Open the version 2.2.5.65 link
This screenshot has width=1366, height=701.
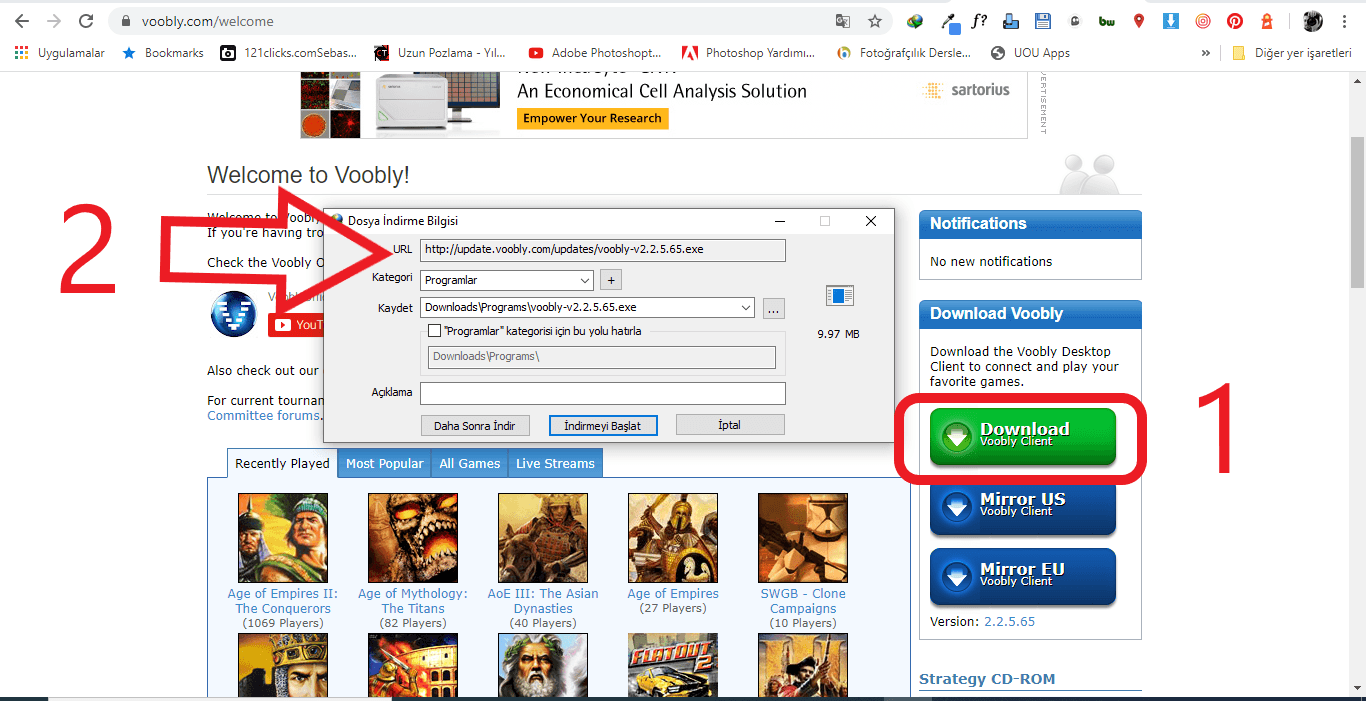tap(1009, 621)
